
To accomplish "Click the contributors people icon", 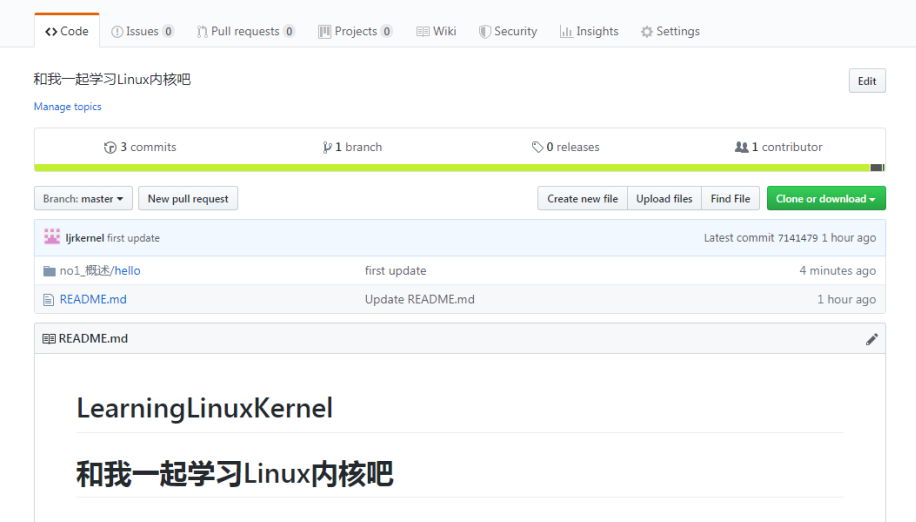I will [x=741, y=147].
